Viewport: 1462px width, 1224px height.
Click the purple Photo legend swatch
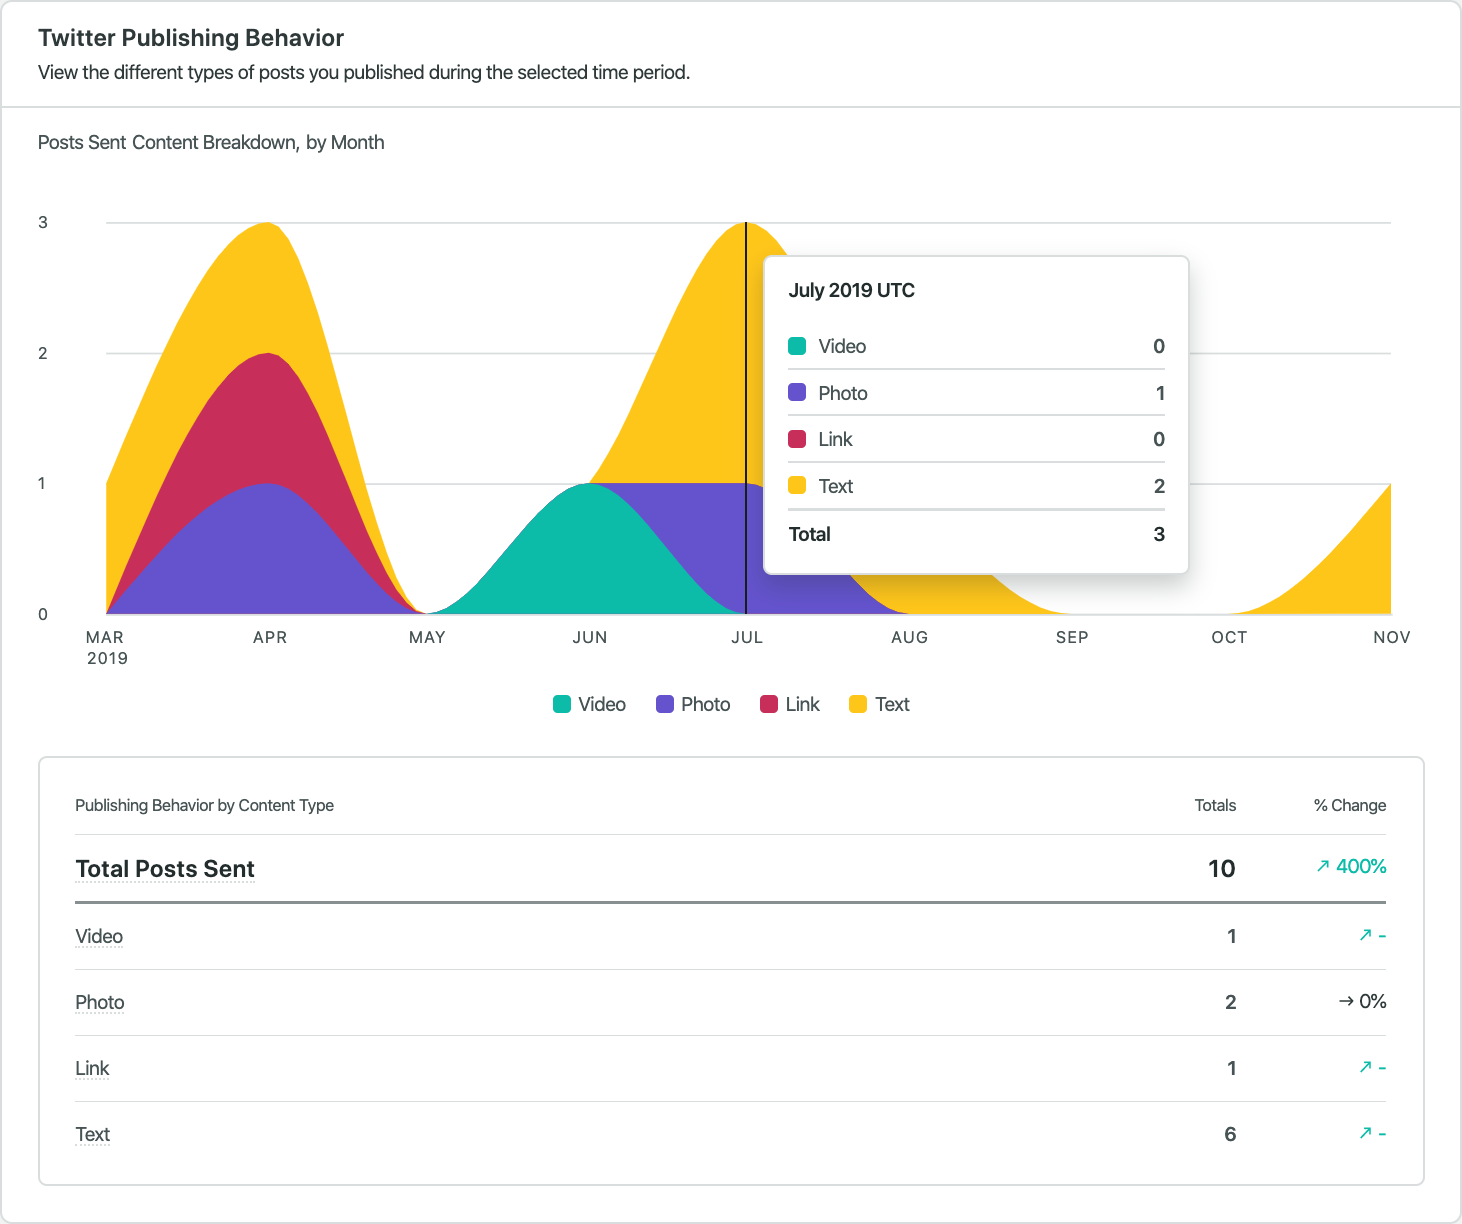(665, 704)
